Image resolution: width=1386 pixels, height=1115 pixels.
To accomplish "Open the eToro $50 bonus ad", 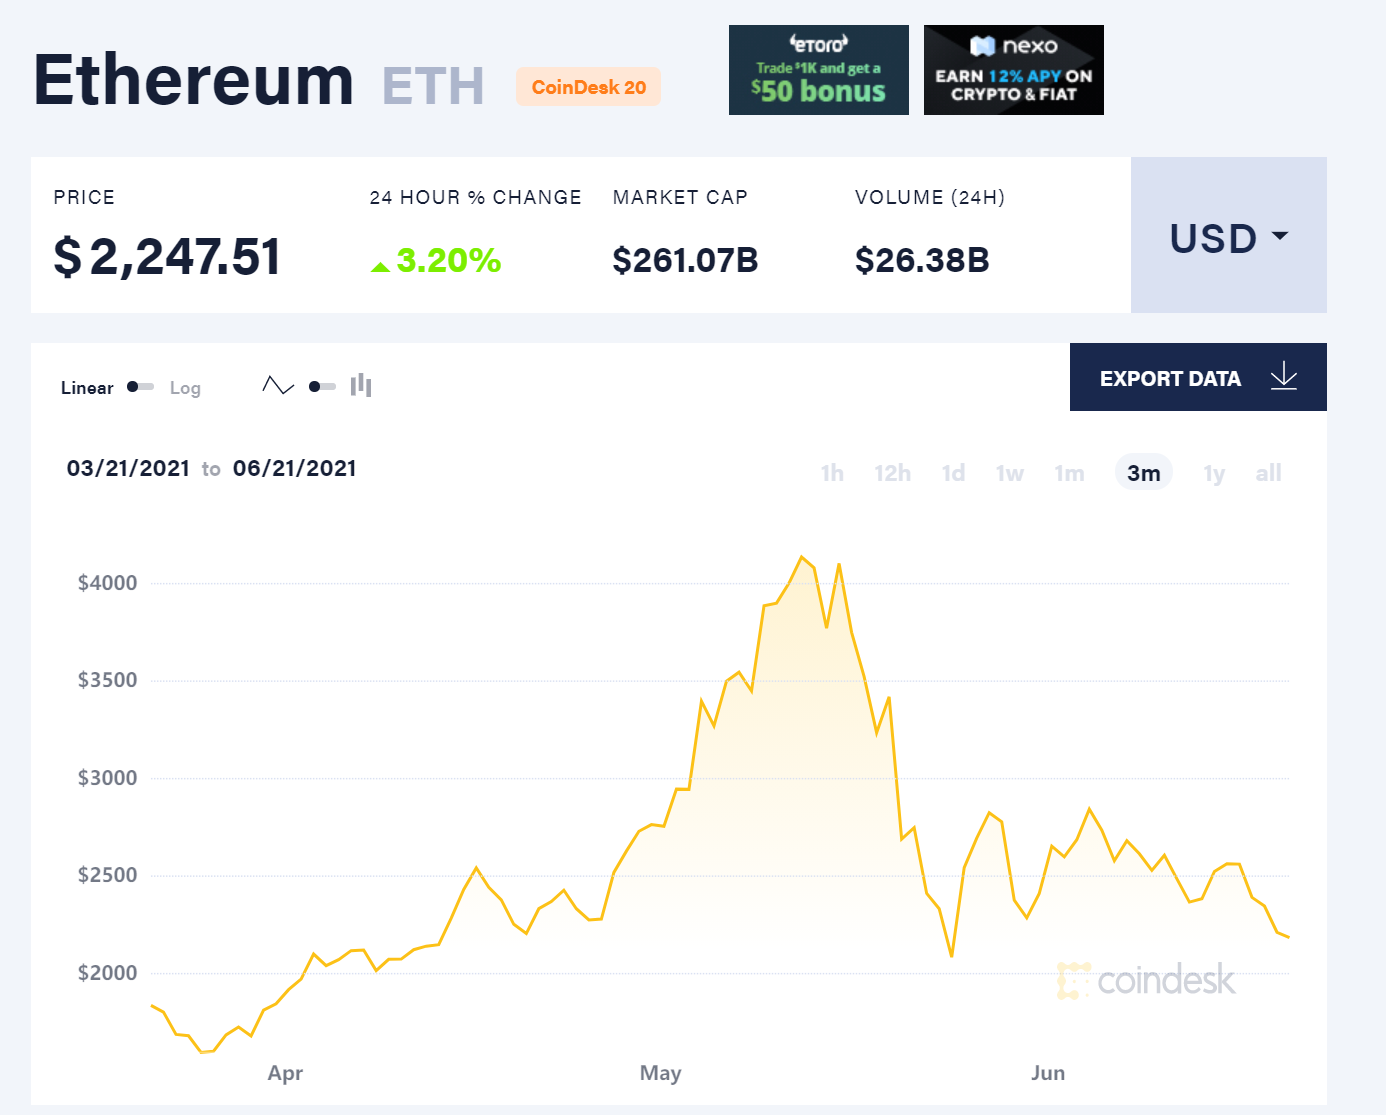I will click(818, 70).
